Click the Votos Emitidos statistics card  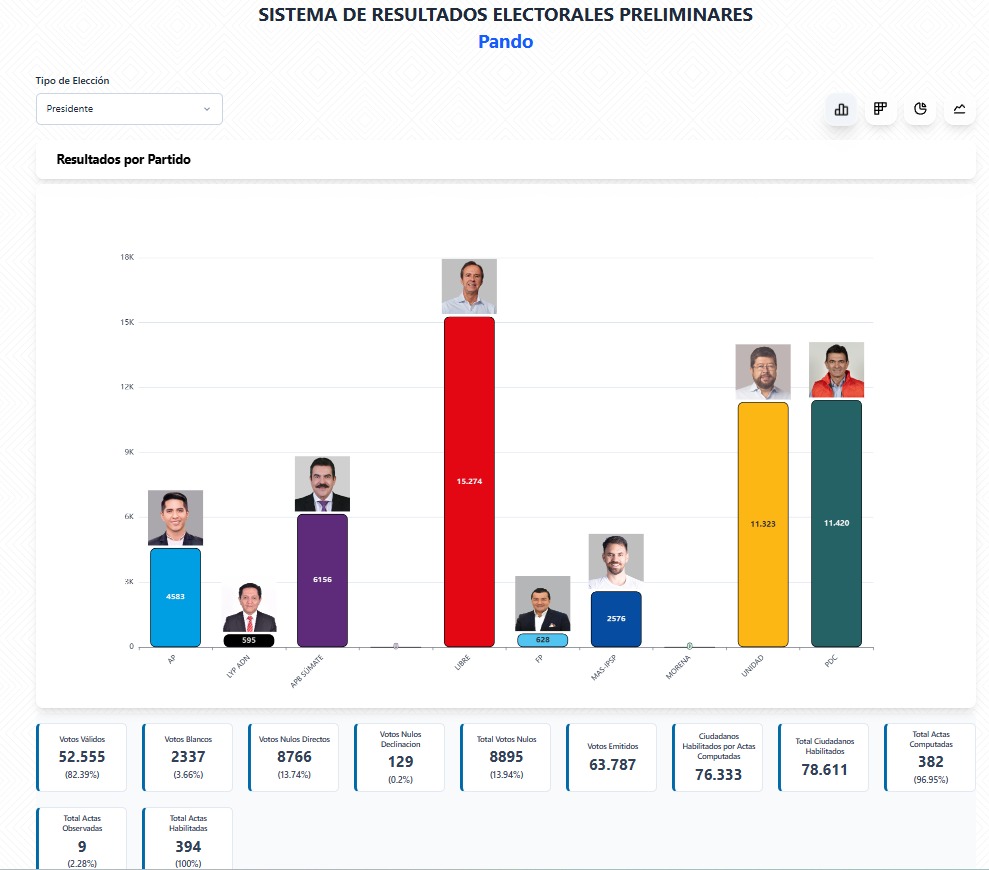(x=611, y=757)
